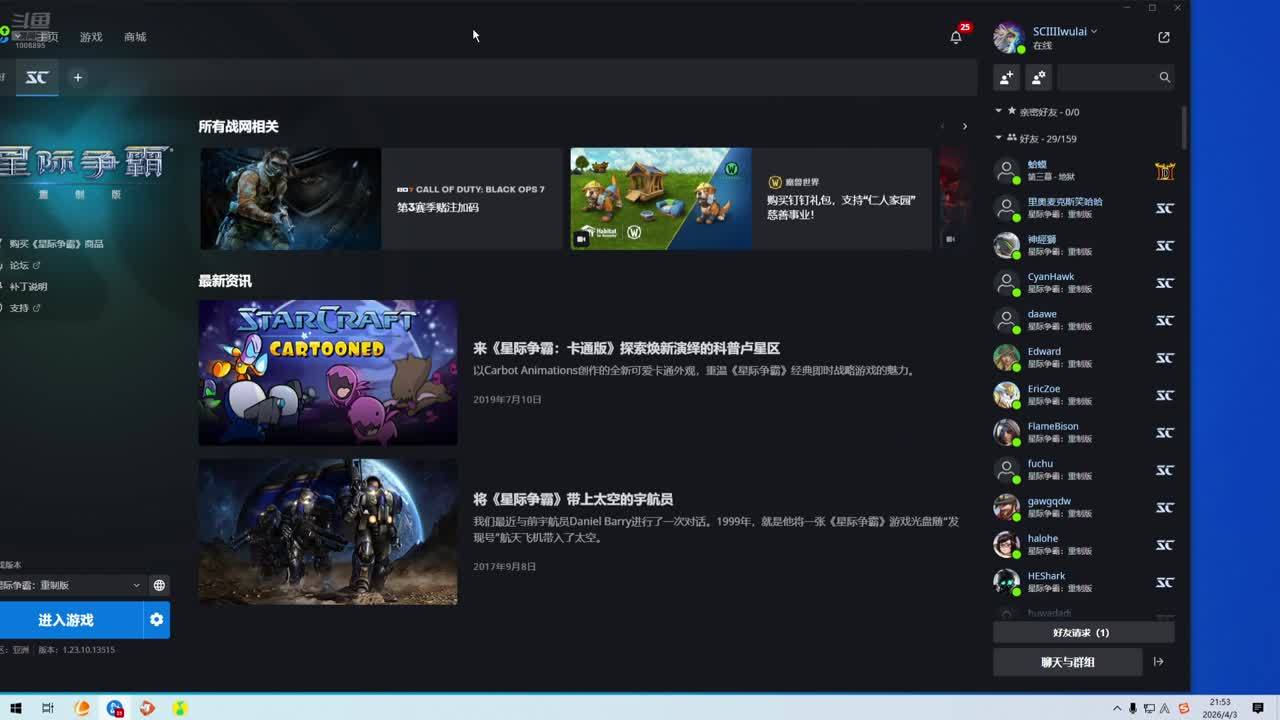1280x720 pixels.
Task: Click the add friend icon
Action: 1007,77
